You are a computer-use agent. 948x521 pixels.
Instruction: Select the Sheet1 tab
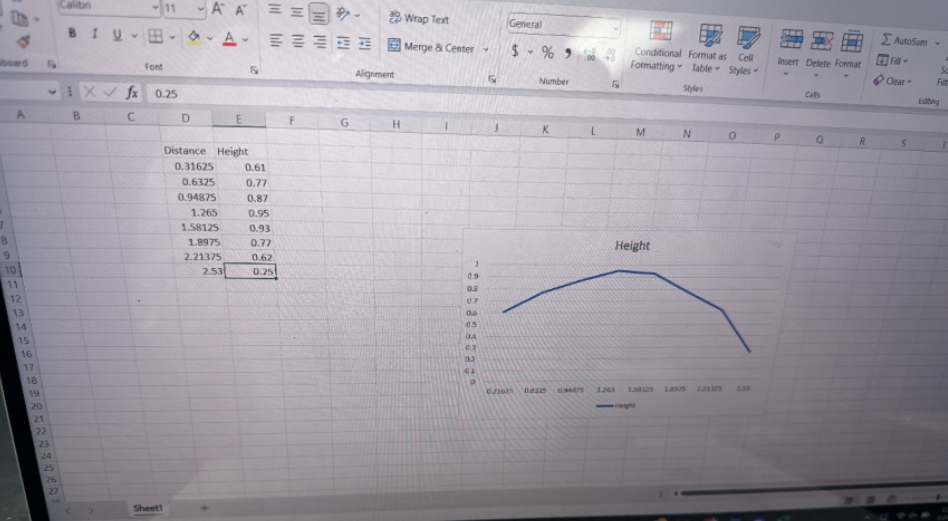148,508
